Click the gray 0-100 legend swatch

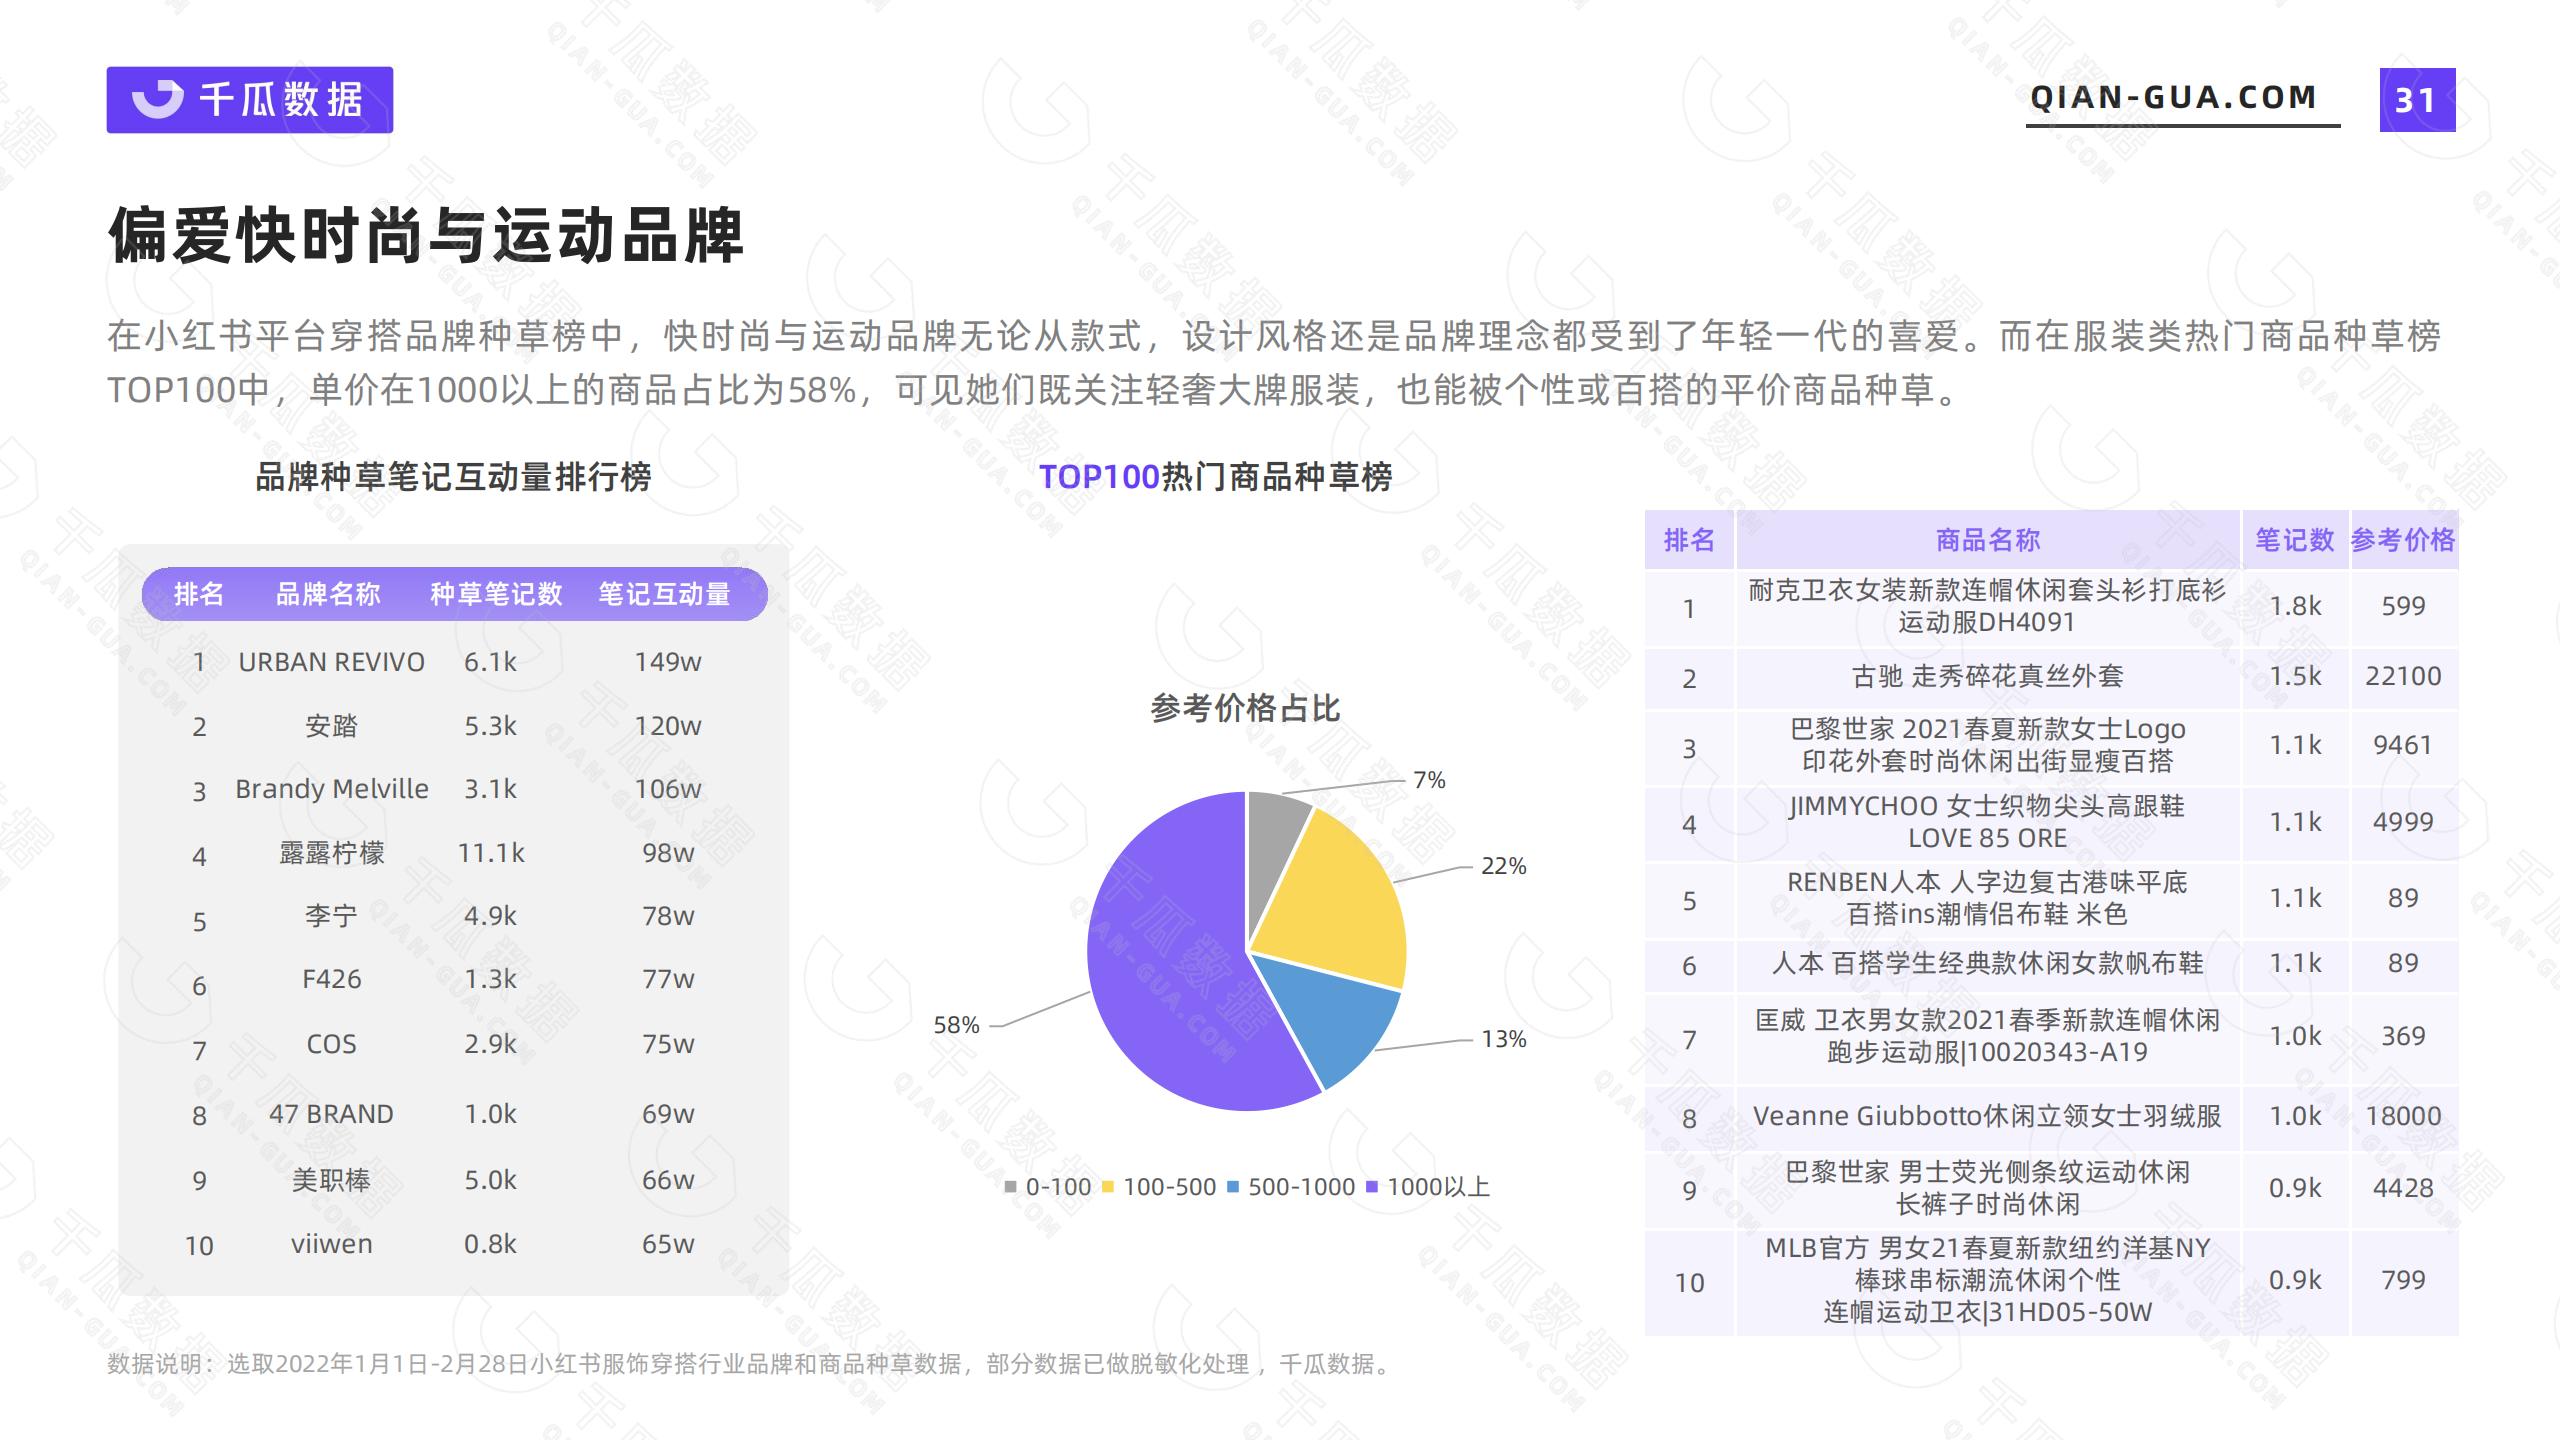(x=1010, y=1187)
